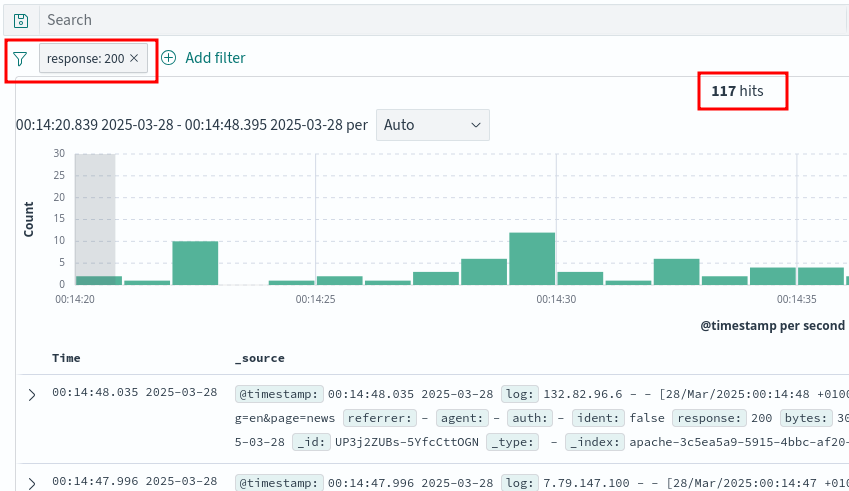This screenshot has height=491, width=849.
Task: Expand the 00:14:47.996 document row
Action: pos(31,483)
